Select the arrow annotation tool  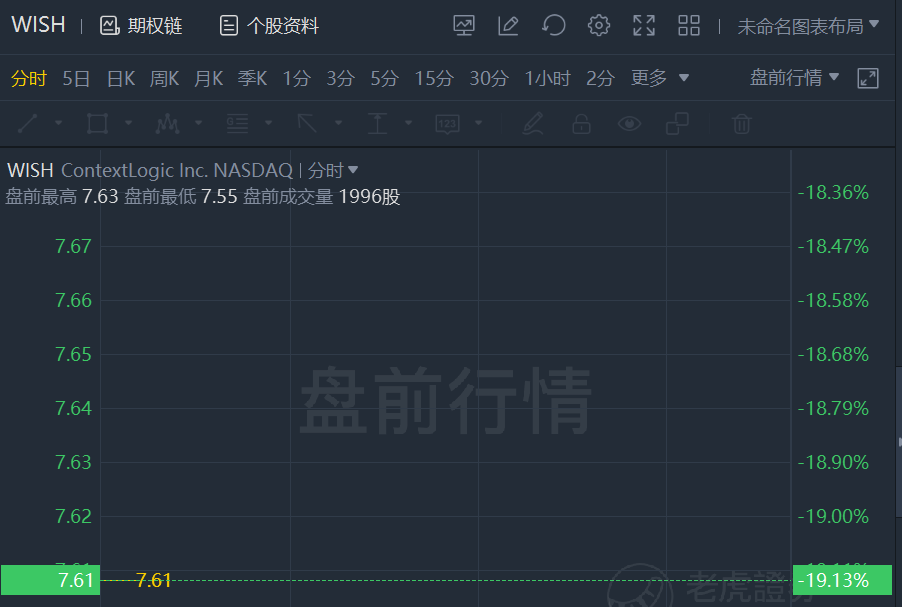307,124
